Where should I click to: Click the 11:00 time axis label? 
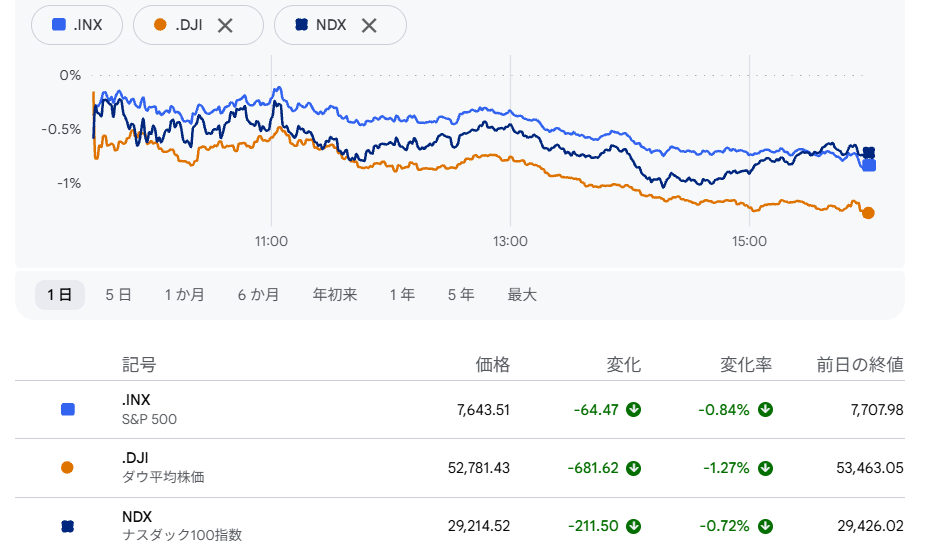[272, 242]
